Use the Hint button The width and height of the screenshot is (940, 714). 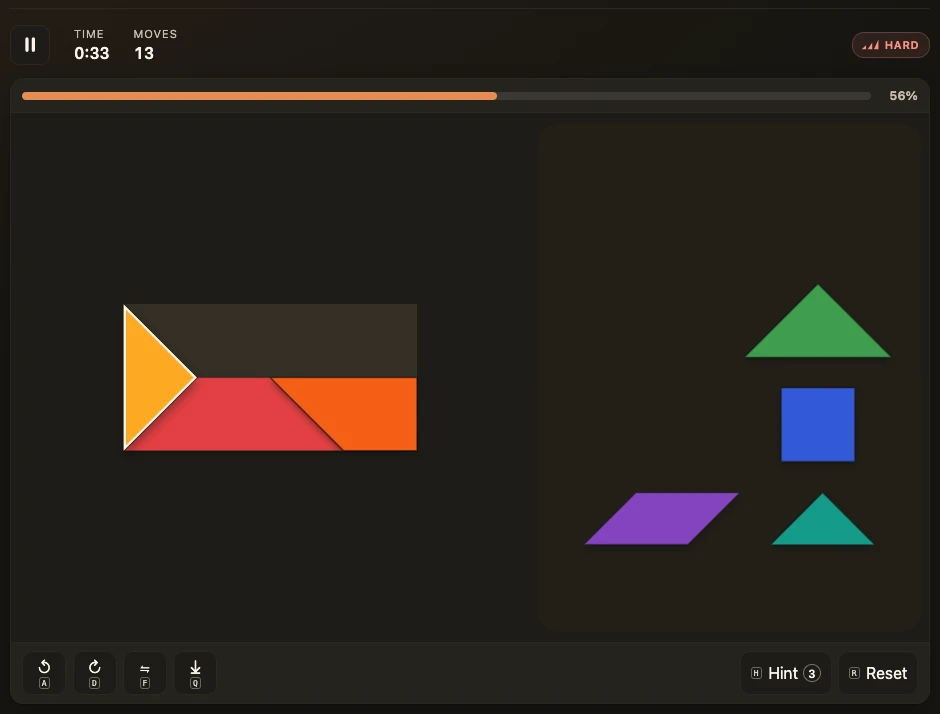785,673
